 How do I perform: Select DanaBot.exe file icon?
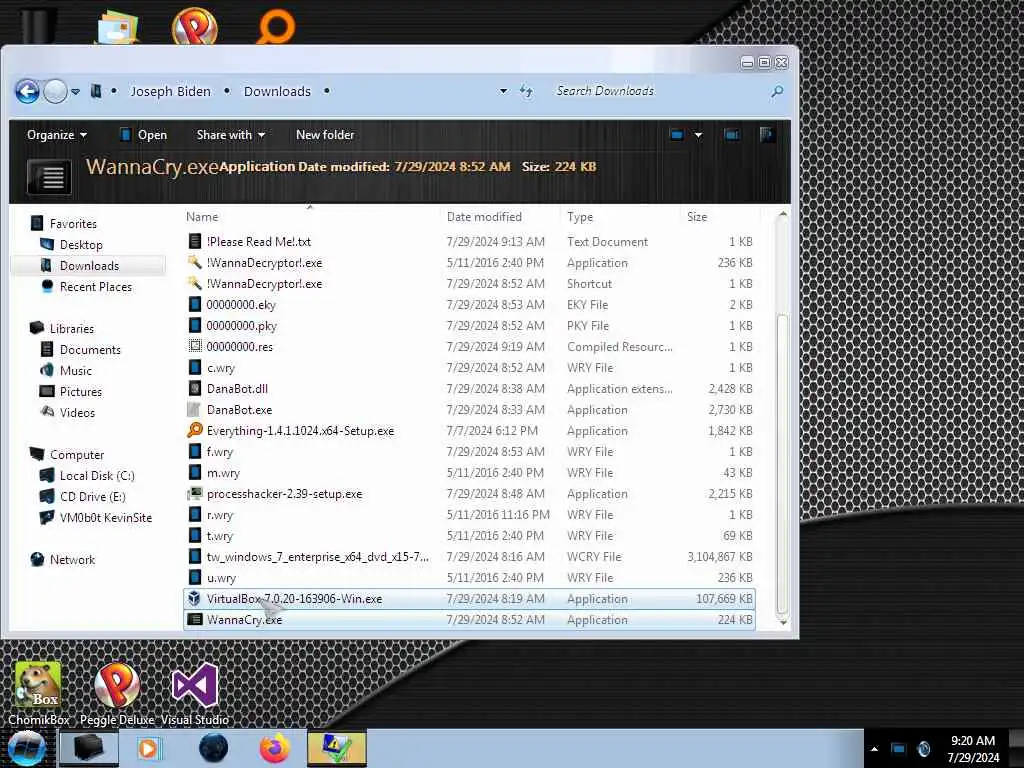195,409
